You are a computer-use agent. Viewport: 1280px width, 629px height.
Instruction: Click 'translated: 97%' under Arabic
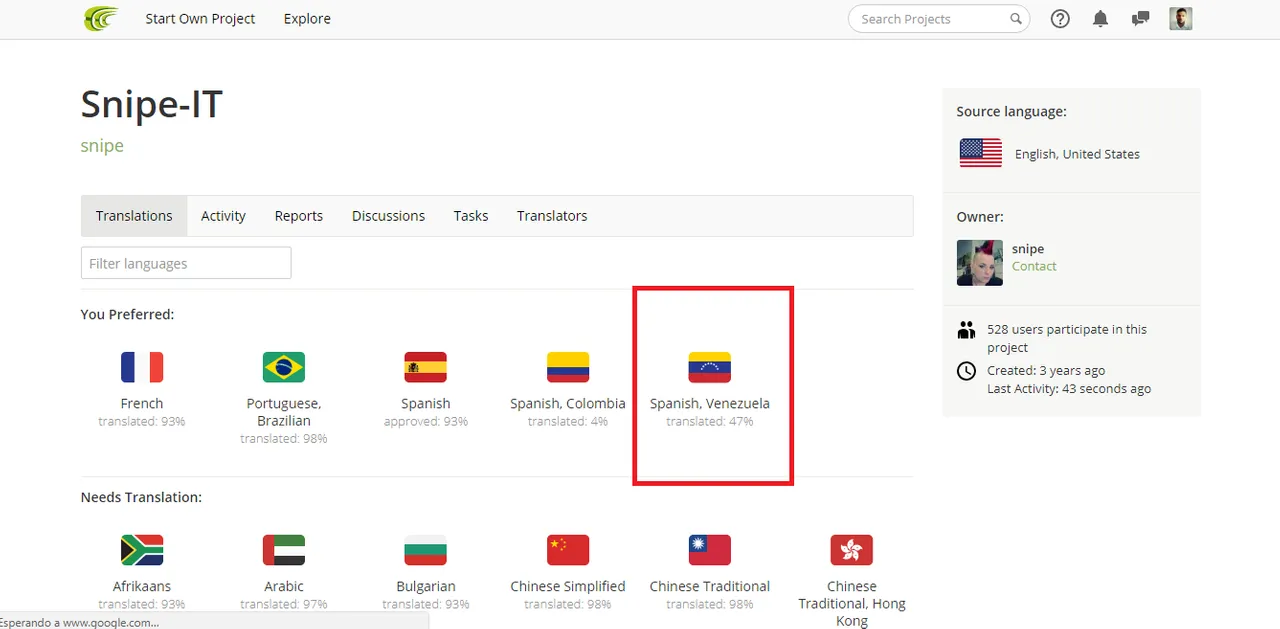[284, 605]
